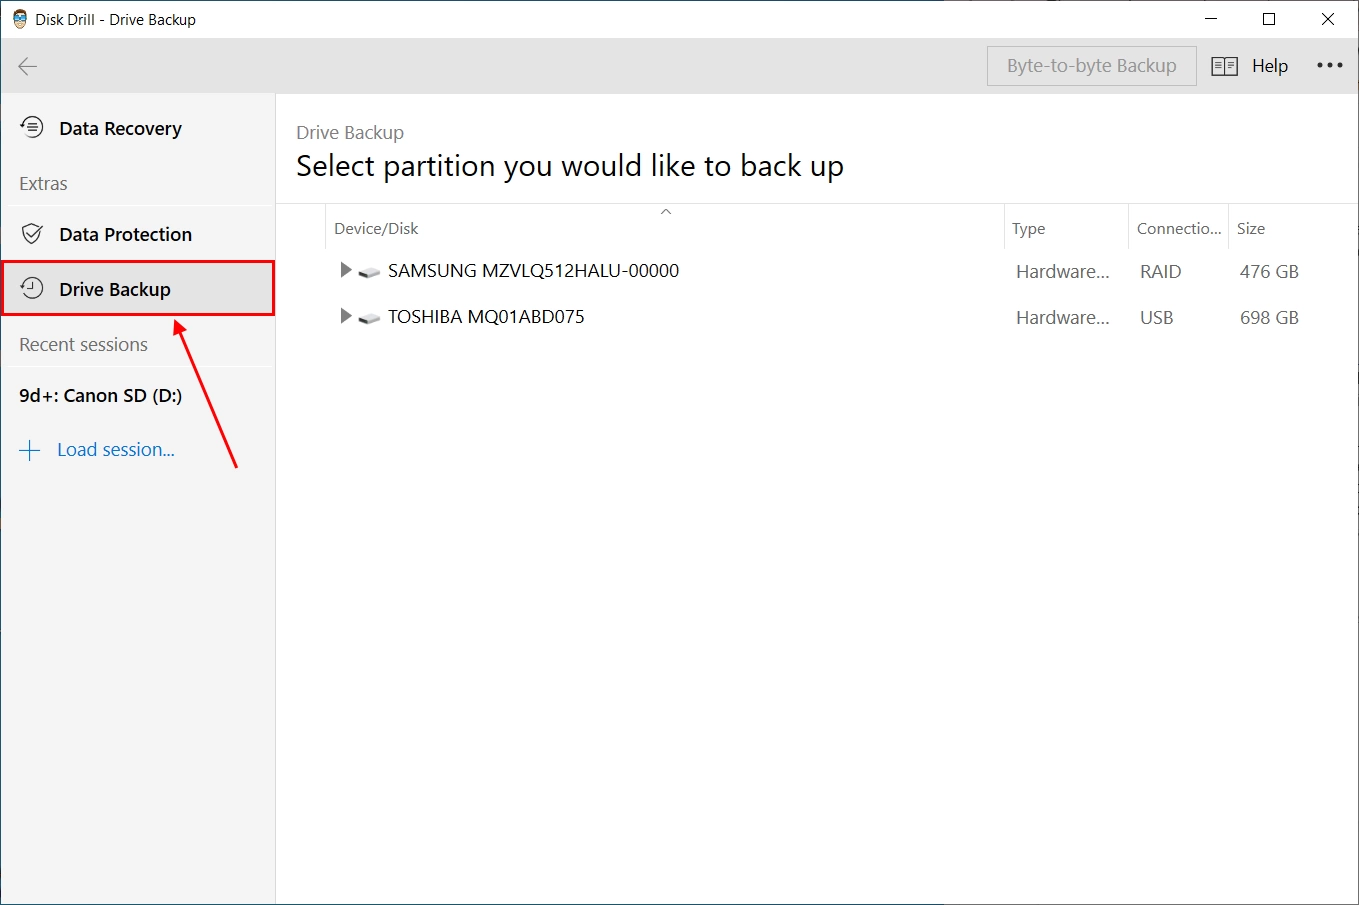The image size is (1359, 905).
Task: Click the Recent sessions label
Action: [83, 345]
